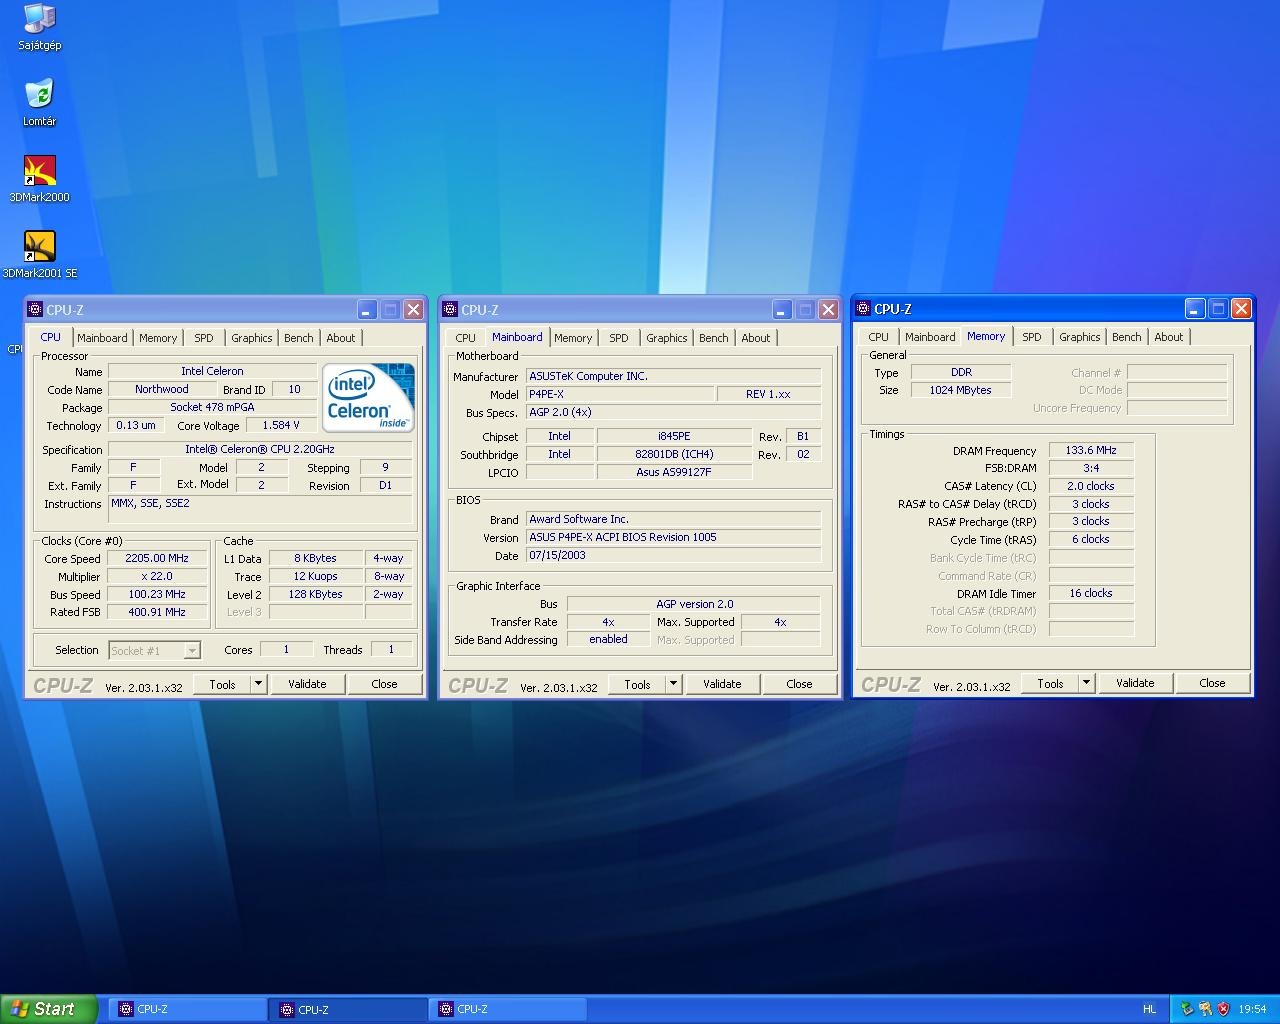
Task: Open Graphics tab in CPU window
Action: 252,338
